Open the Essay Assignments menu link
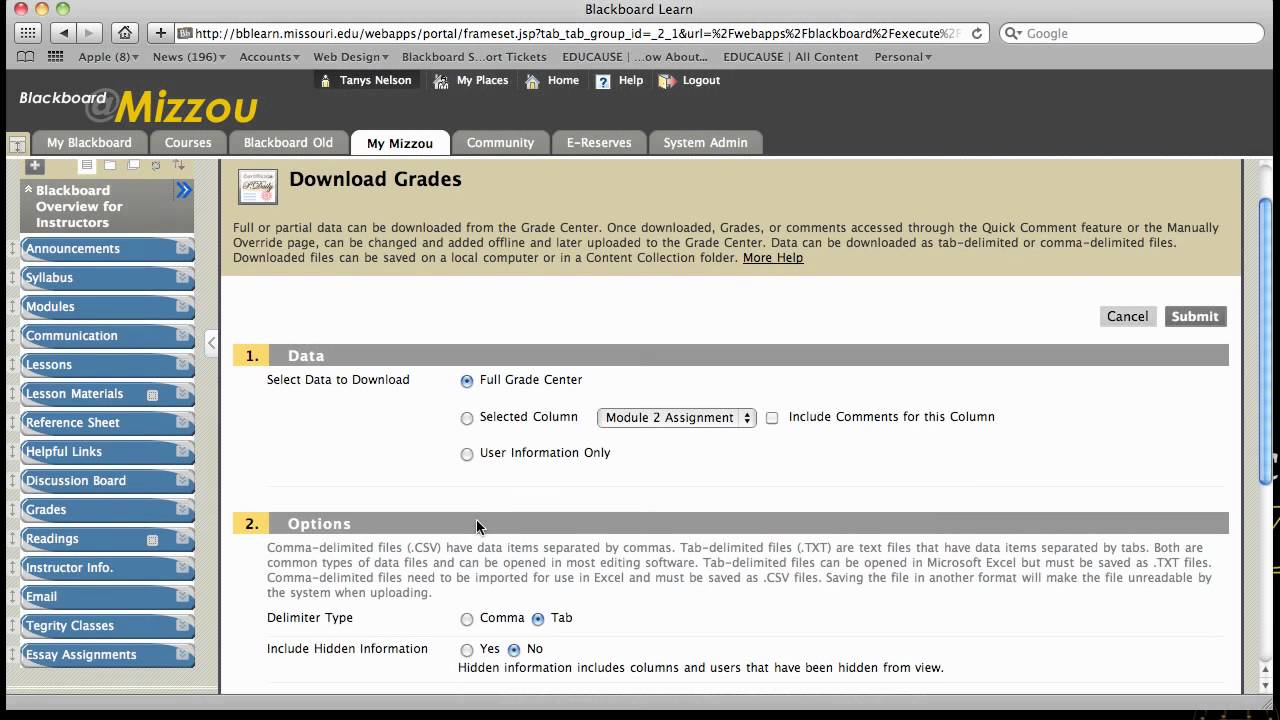The width and height of the screenshot is (1280, 720). tap(81, 655)
